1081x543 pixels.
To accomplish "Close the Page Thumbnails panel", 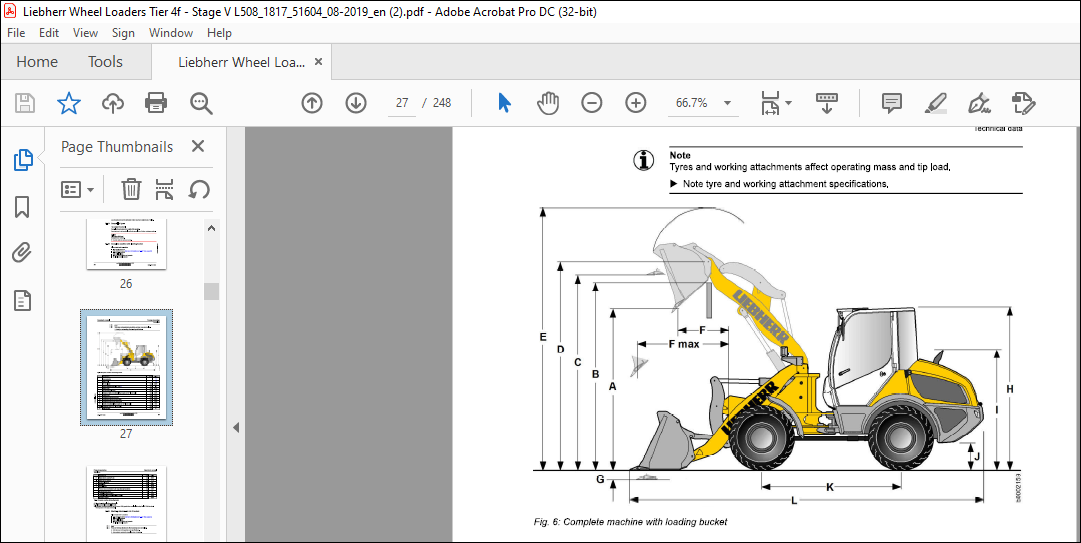I will pos(198,146).
